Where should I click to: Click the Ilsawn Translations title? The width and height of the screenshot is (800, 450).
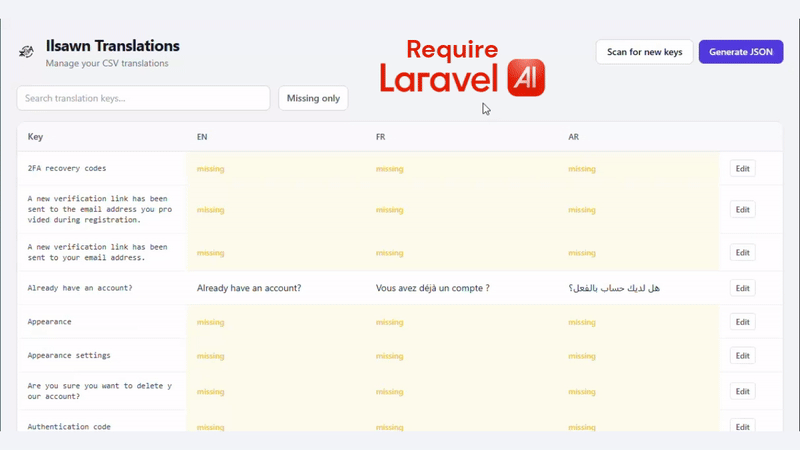coord(113,46)
